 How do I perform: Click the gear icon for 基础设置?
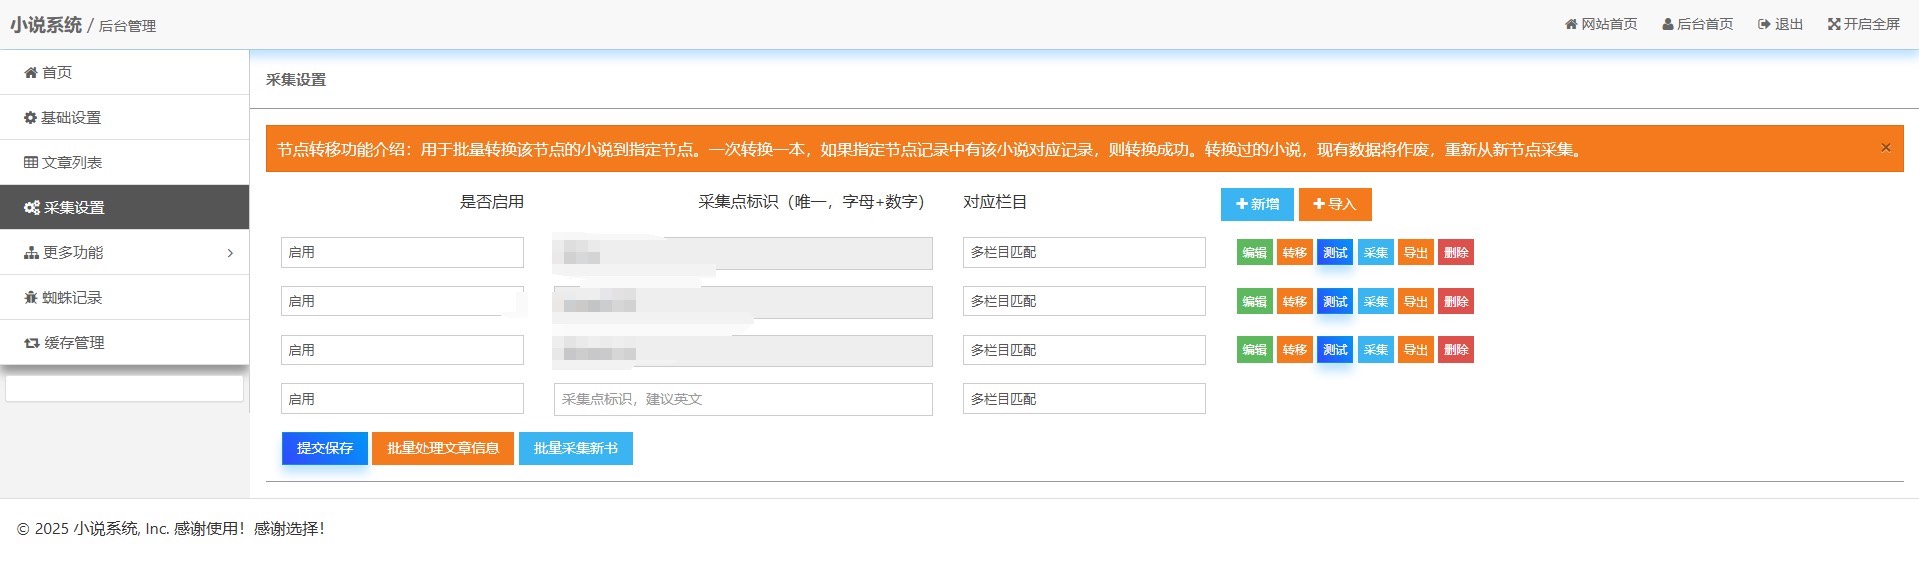30,118
